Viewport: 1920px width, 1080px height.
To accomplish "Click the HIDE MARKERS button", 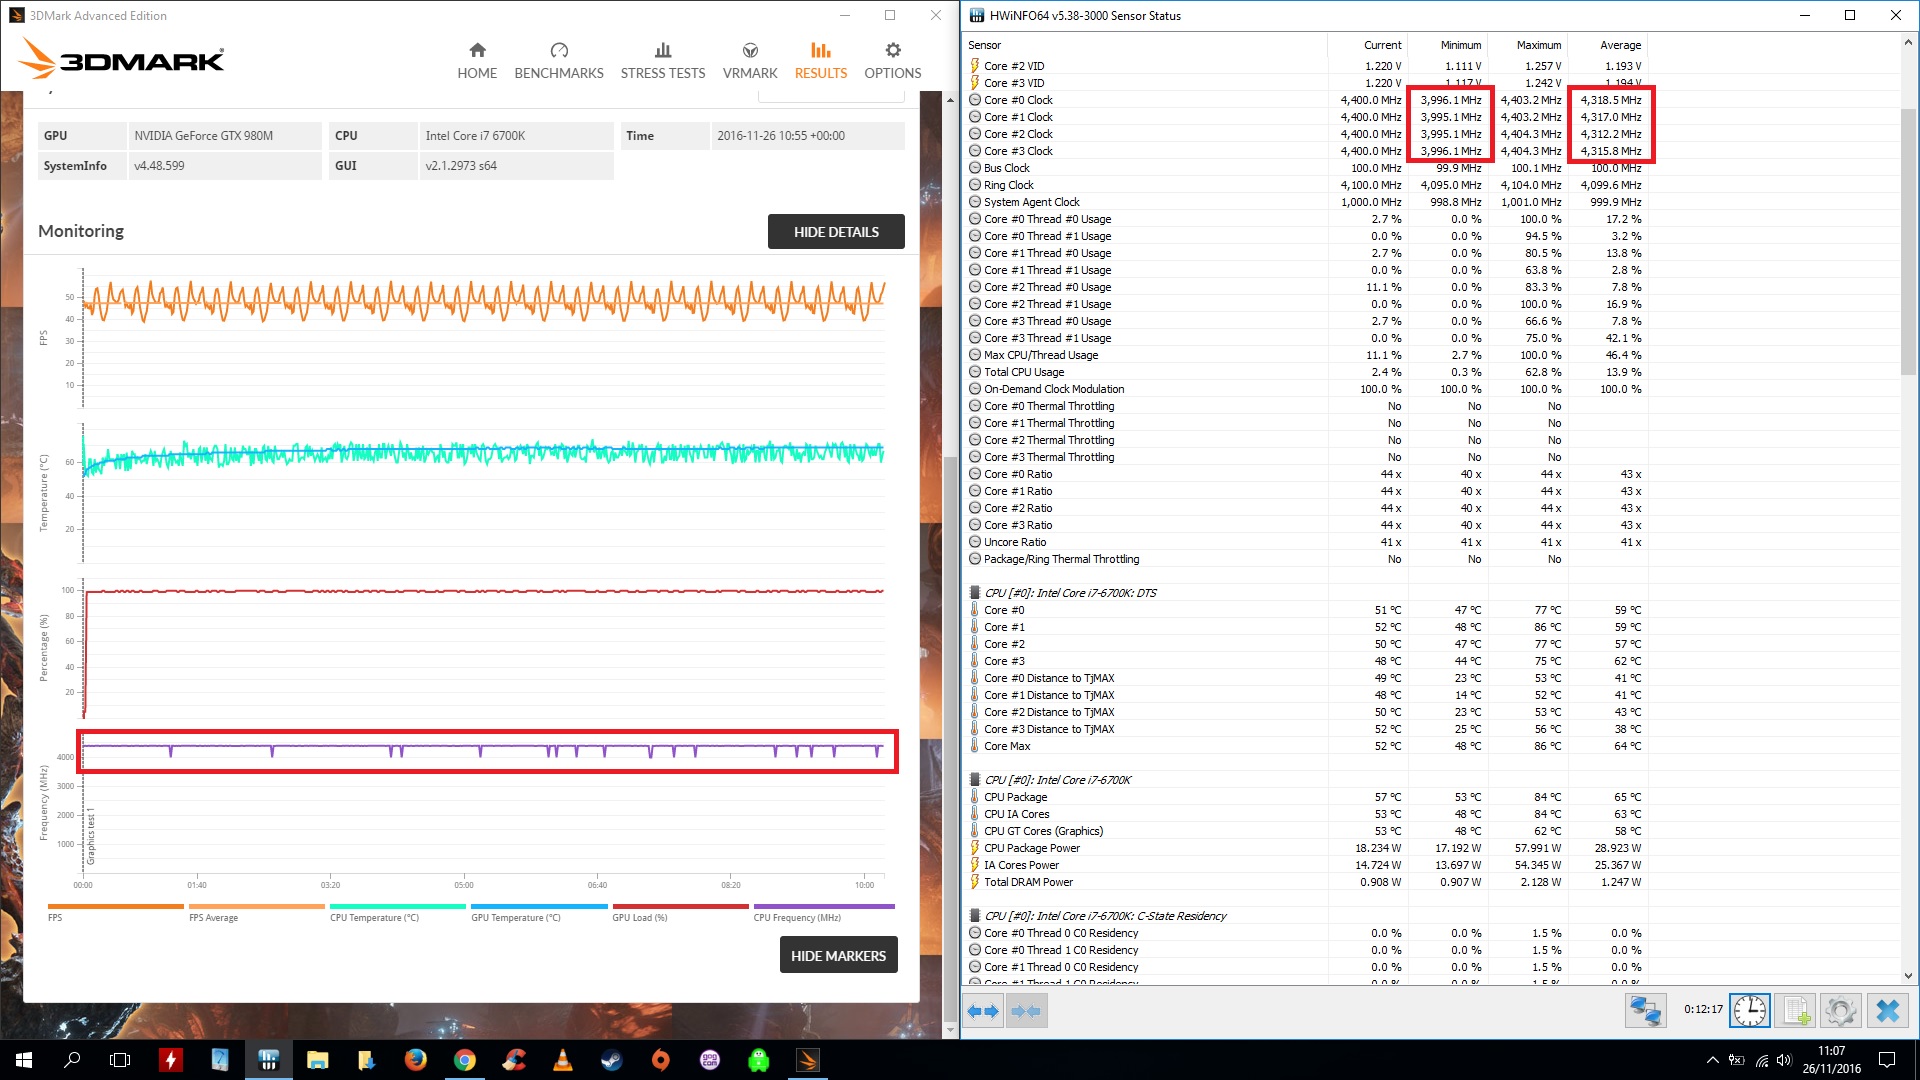I will pos(838,955).
